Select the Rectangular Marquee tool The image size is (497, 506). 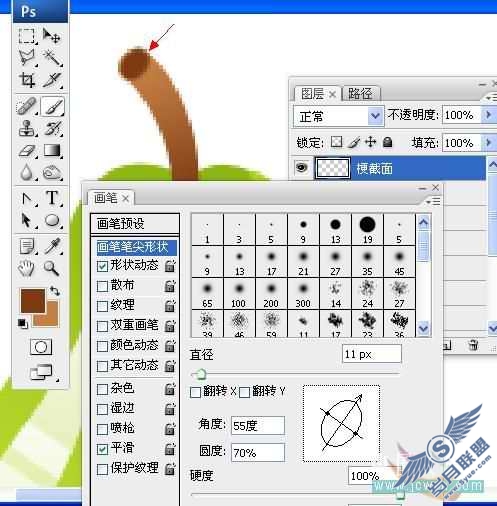pos(27,36)
